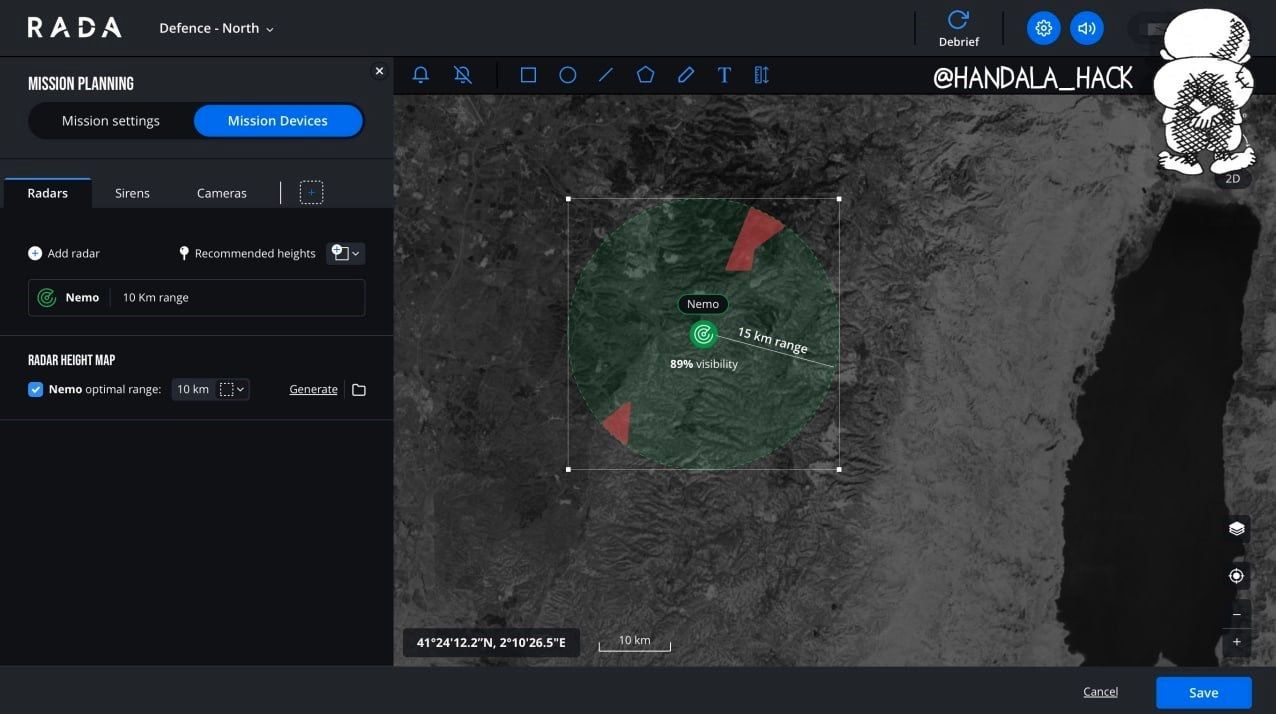Image resolution: width=1276 pixels, height=714 pixels.
Task: Switch to the Mission settings tab
Action: pos(111,121)
